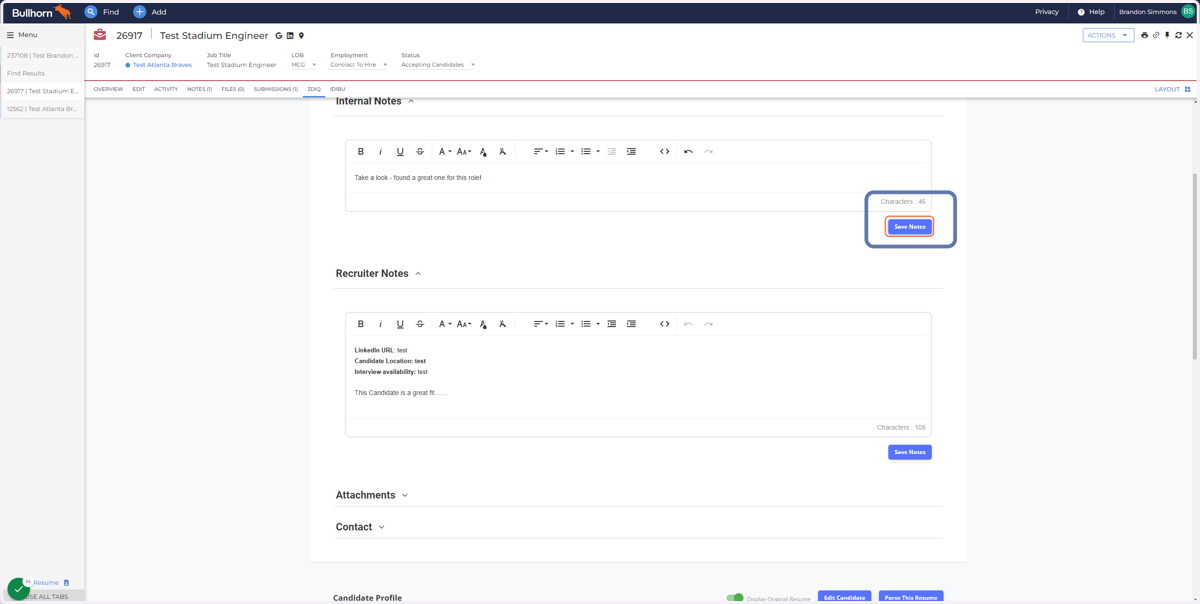Open font size dropdown in Internal Notes
Image resolution: width=1200 pixels, height=604 pixels.
464,152
